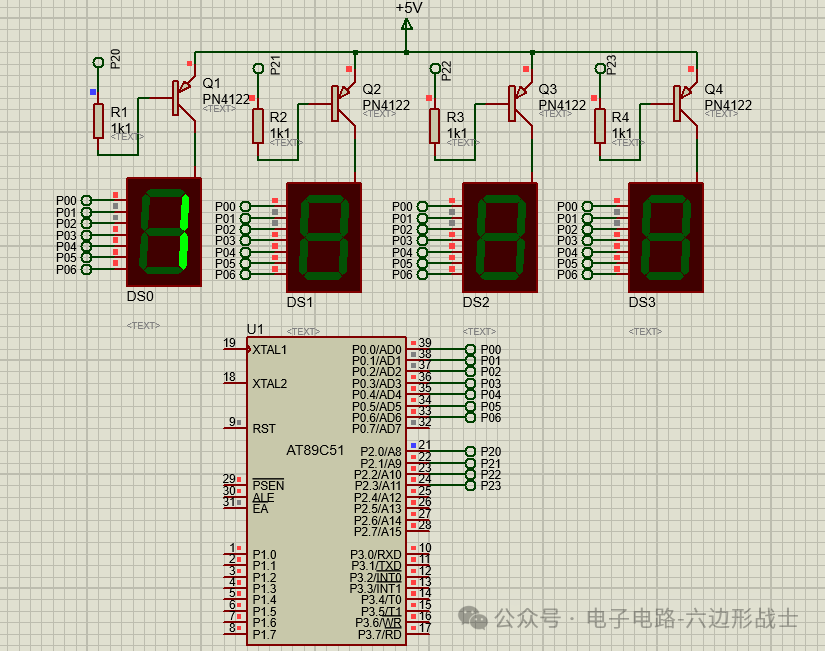Click the "Q2" reference label
Viewport: 825px width, 651px height.
[x=371, y=89]
